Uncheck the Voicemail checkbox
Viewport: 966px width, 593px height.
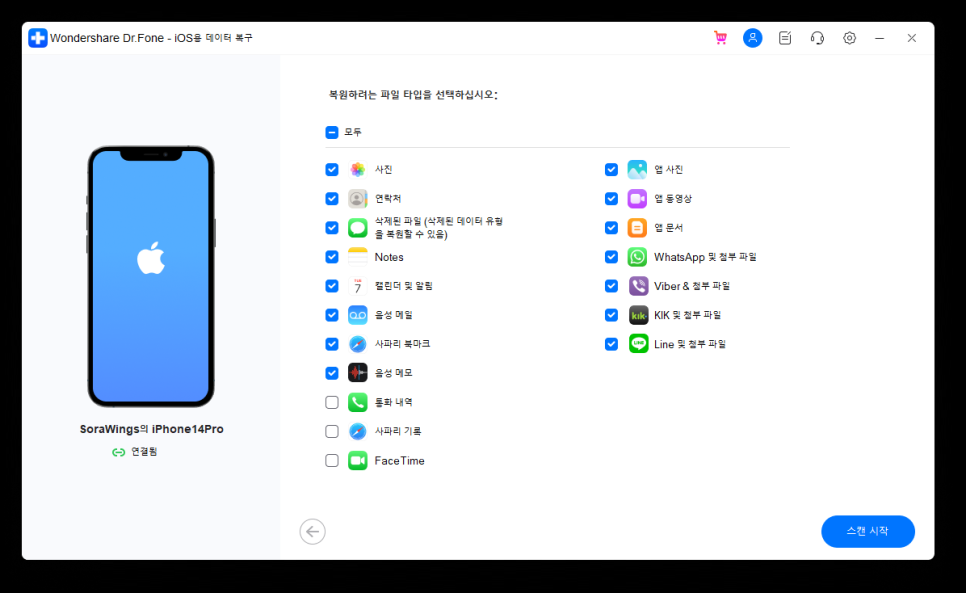[331, 315]
